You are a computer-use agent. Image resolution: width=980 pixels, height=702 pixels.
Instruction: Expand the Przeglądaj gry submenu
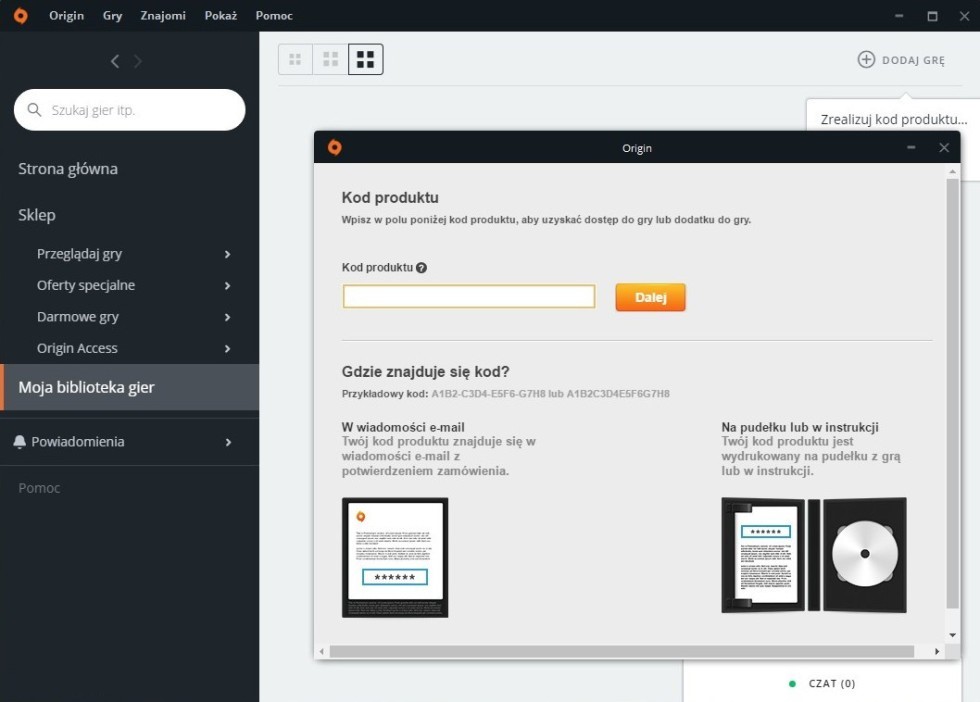(228, 254)
